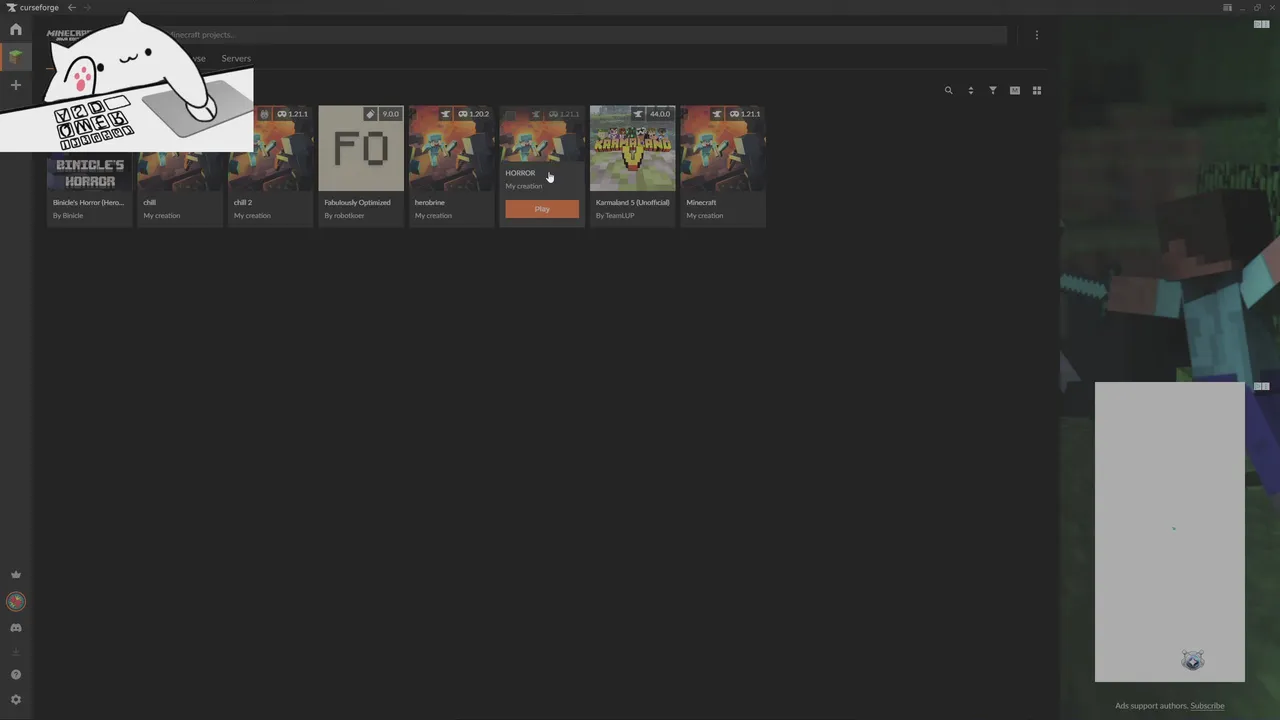Screen dimensions: 1280x720
Task: Open the chill 2 profile thumbnail
Action: click(x=270, y=148)
